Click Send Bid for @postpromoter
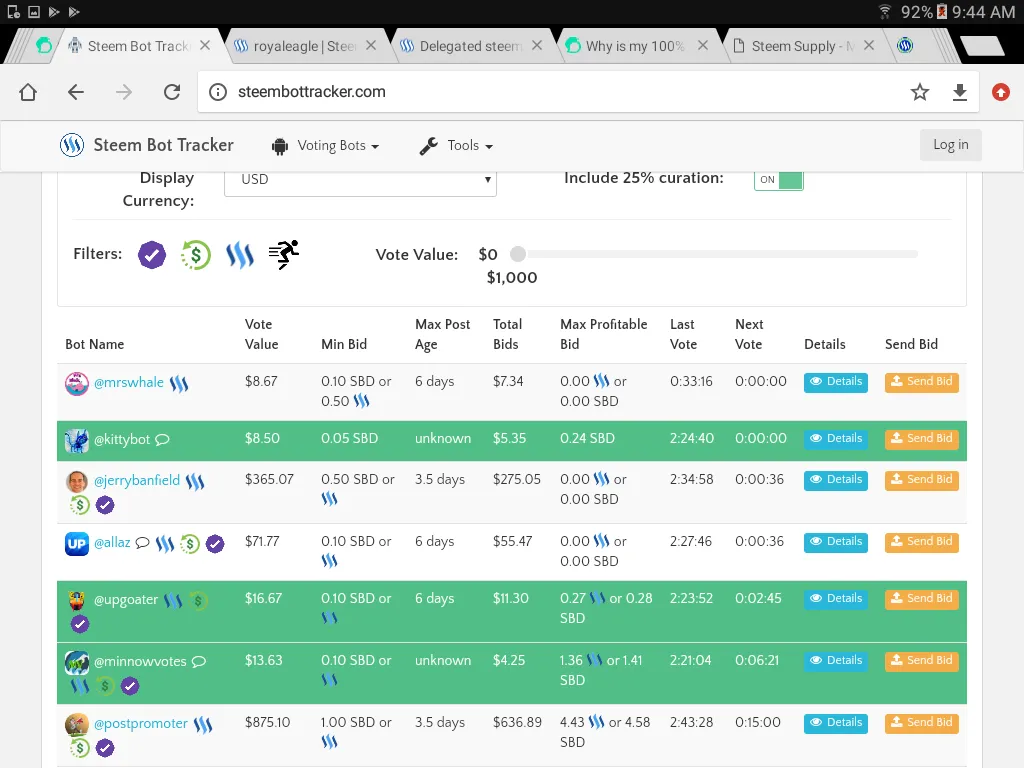The image size is (1024, 768). pos(921,723)
